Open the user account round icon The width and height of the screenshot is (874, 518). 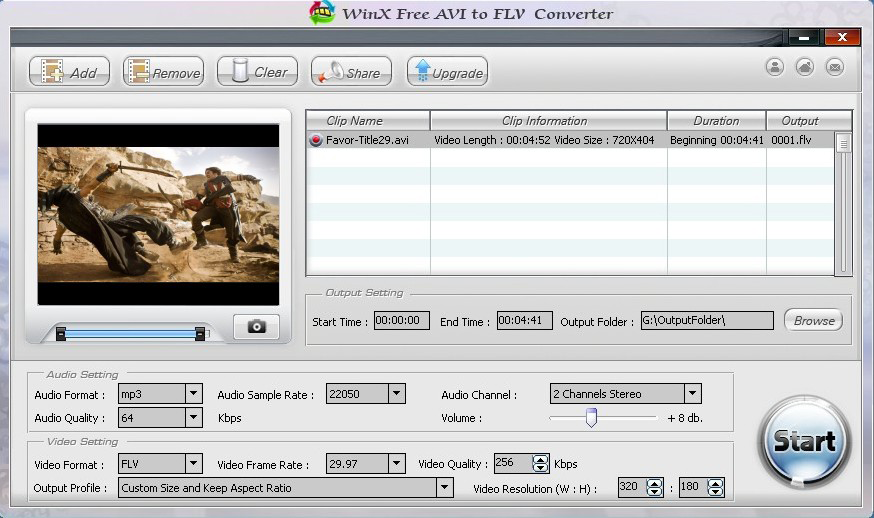(x=775, y=67)
